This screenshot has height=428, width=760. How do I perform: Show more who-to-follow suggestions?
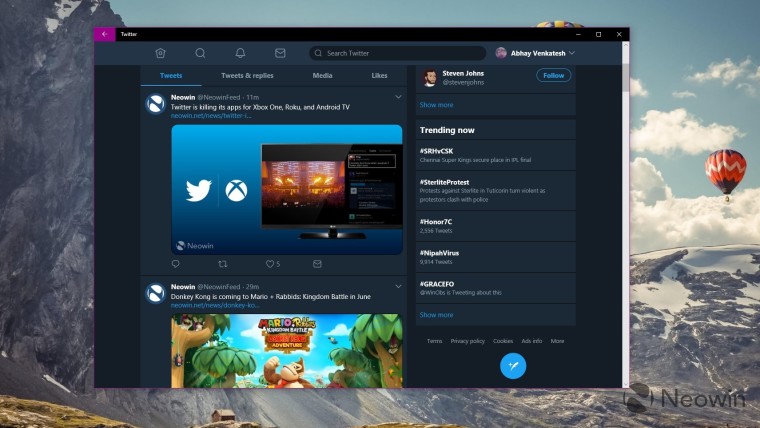point(436,105)
